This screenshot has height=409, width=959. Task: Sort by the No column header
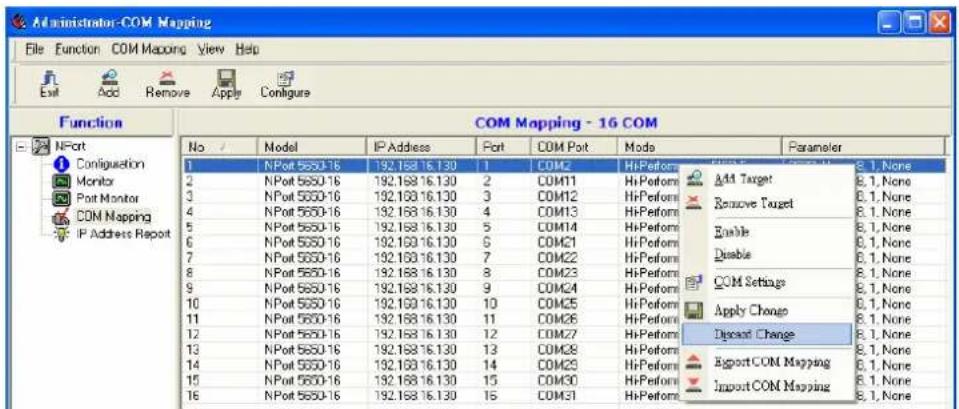220,147
